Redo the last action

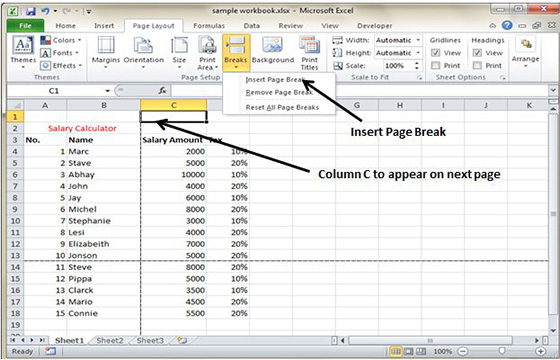(x=66, y=11)
